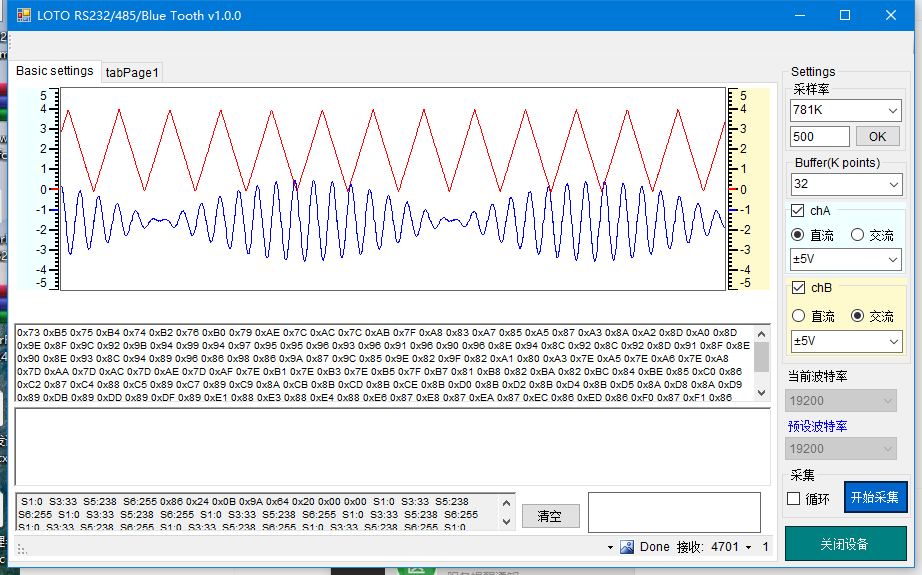Toggle the chA checkbox

(798, 210)
